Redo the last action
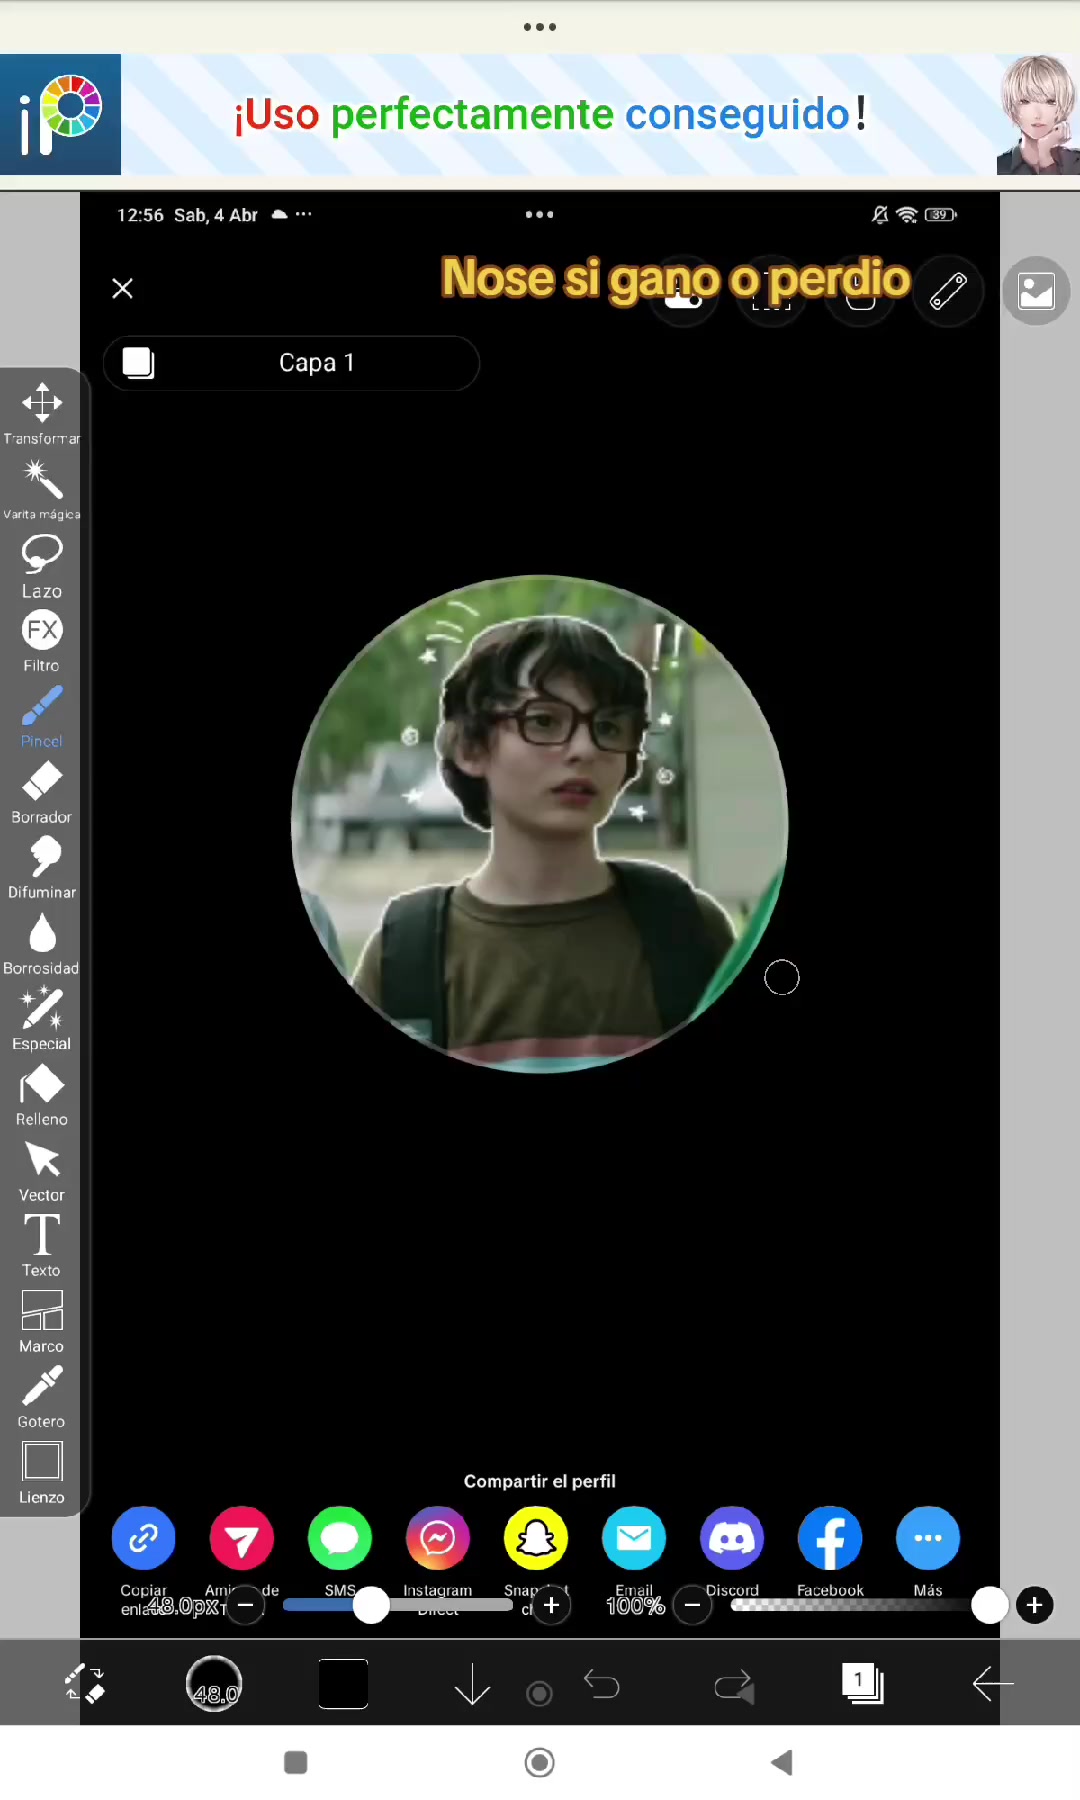Screen dimensions: 1080x1800 click(x=733, y=1686)
